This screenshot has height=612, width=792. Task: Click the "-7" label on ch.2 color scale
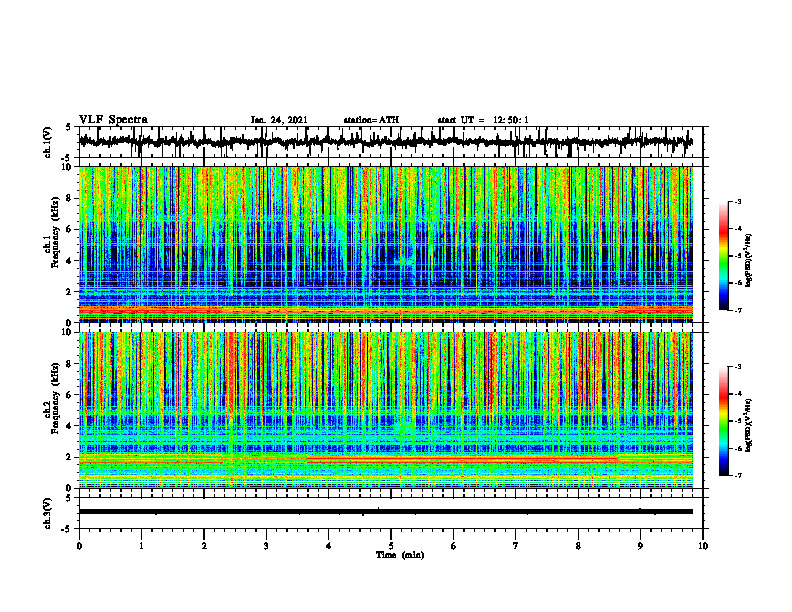click(x=738, y=476)
